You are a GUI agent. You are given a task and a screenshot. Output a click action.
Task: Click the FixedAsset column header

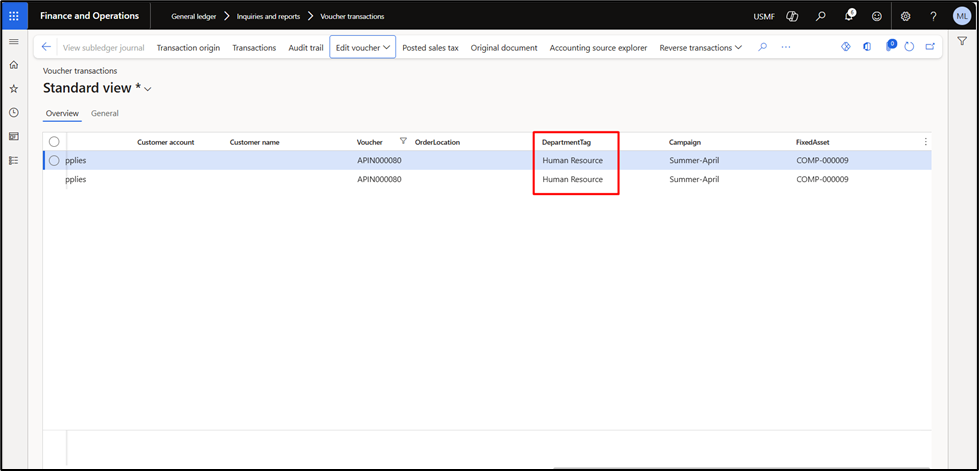point(812,142)
